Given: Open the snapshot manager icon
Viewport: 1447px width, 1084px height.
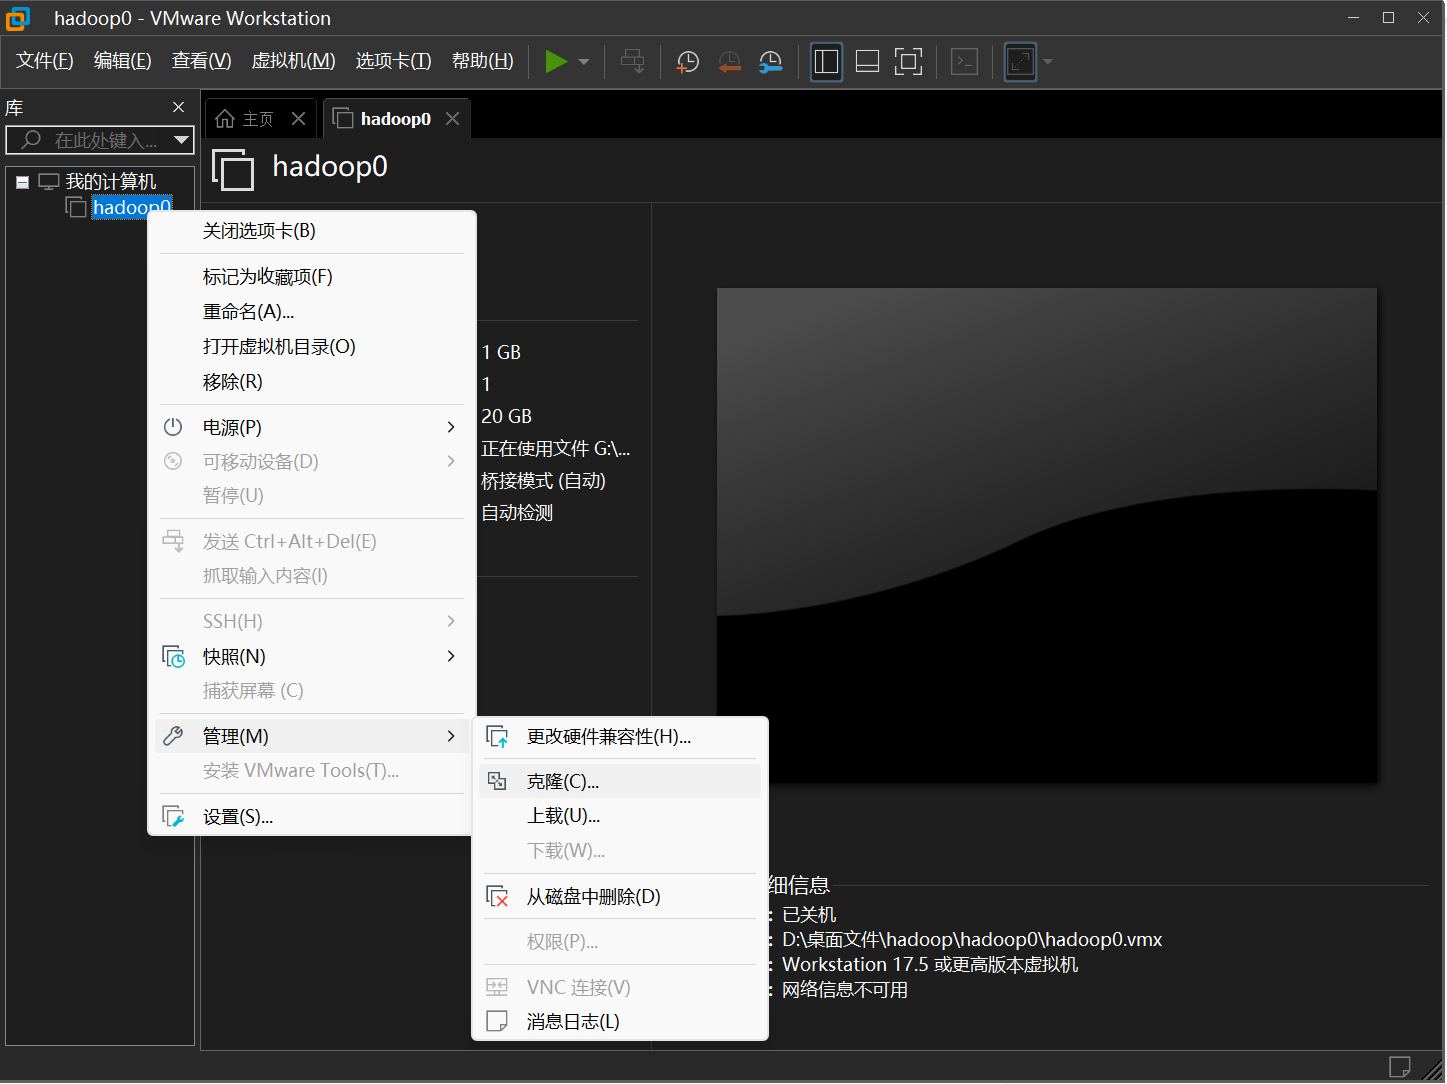Looking at the screenshot, I should pos(770,62).
